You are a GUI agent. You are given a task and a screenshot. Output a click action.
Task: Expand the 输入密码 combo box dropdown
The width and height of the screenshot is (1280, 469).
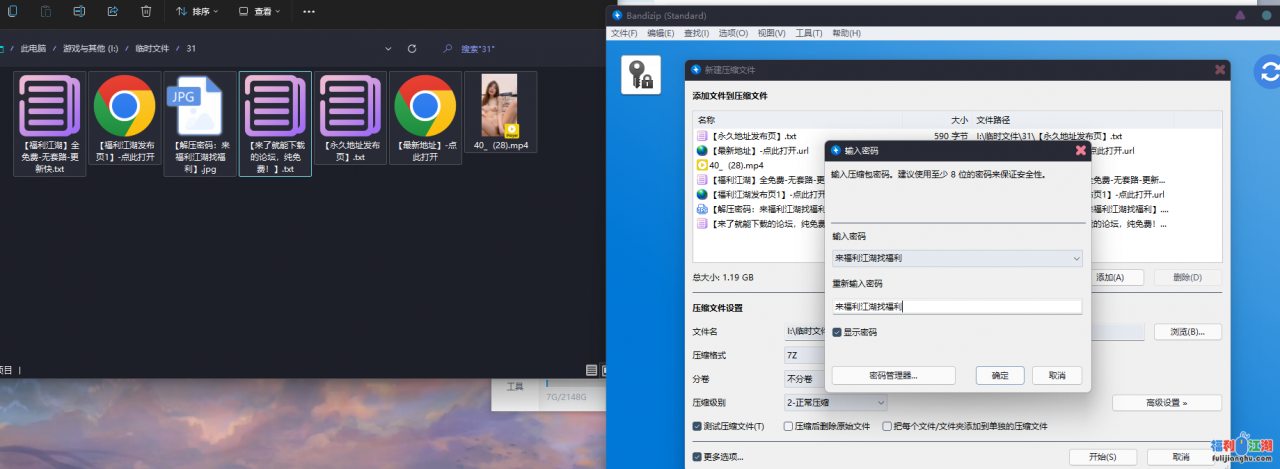click(x=1075, y=259)
